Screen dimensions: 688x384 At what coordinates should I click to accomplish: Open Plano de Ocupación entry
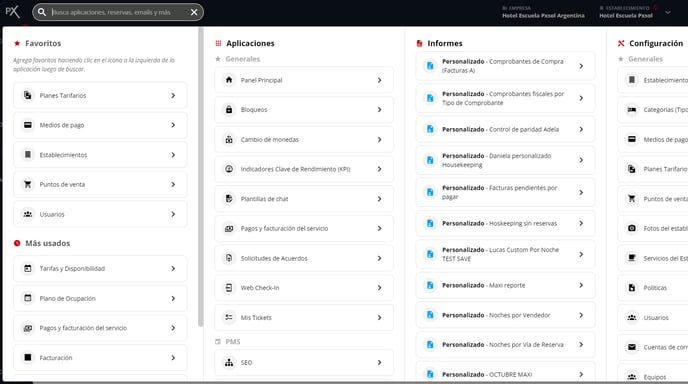pyautogui.click(x=100, y=298)
